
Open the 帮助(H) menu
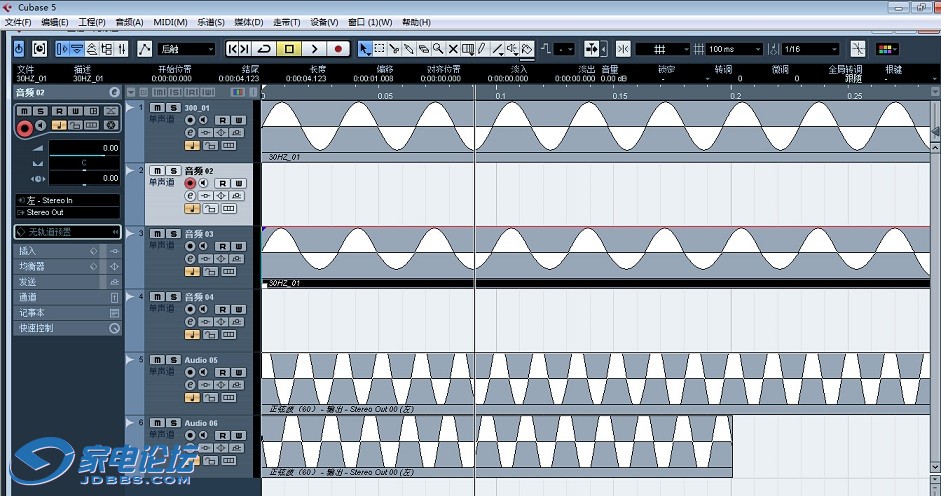416,22
